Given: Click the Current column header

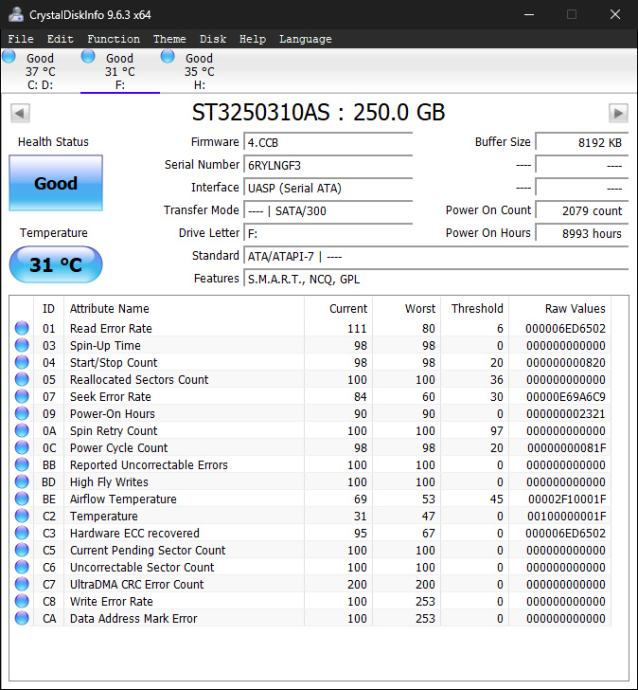Looking at the screenshot, I should (x=338, y=308).
